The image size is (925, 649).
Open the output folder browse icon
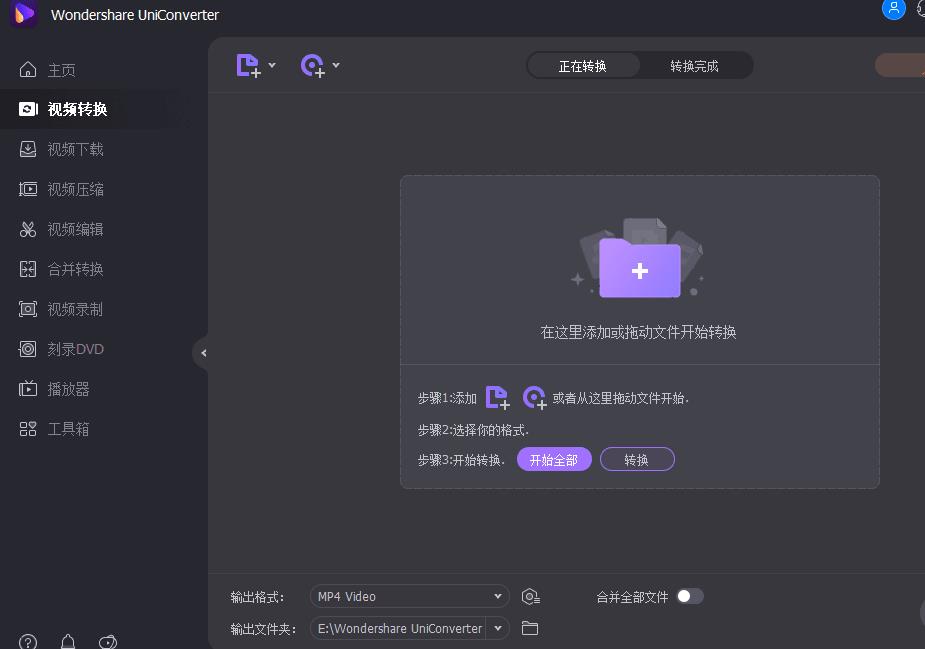(x=530, y=628)
